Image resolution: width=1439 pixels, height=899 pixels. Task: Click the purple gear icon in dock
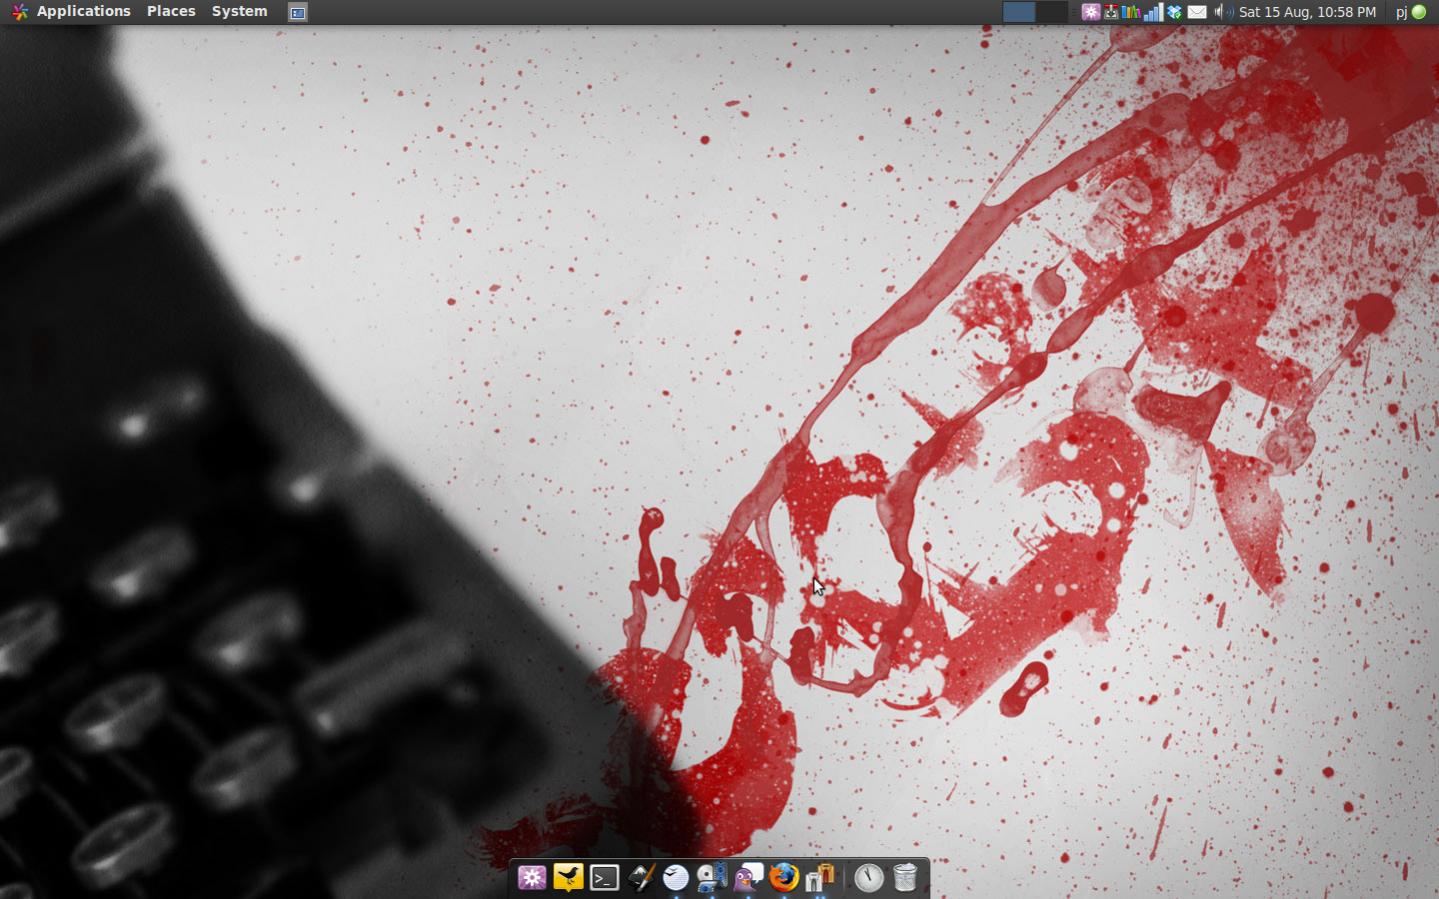point(532,877)
